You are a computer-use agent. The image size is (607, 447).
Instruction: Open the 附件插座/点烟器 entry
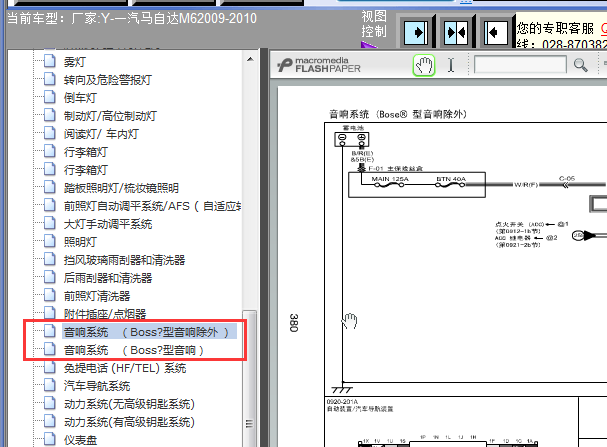coord(105,314)
